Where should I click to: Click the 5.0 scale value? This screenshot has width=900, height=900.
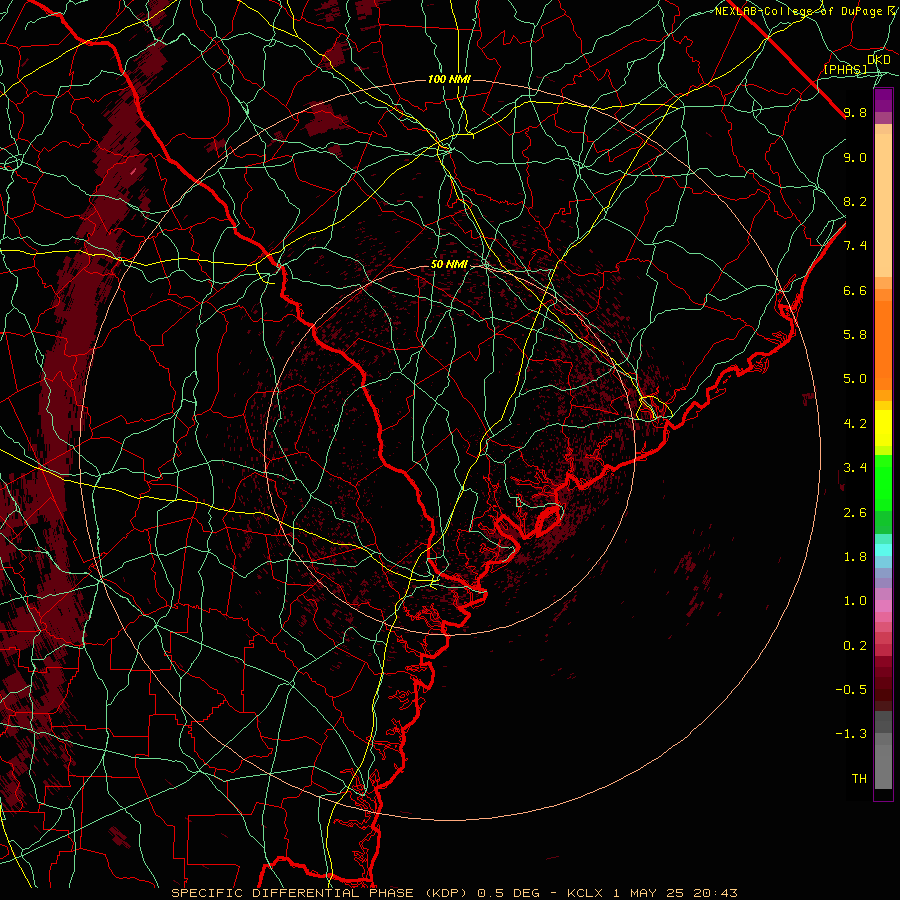click(855, 379)
